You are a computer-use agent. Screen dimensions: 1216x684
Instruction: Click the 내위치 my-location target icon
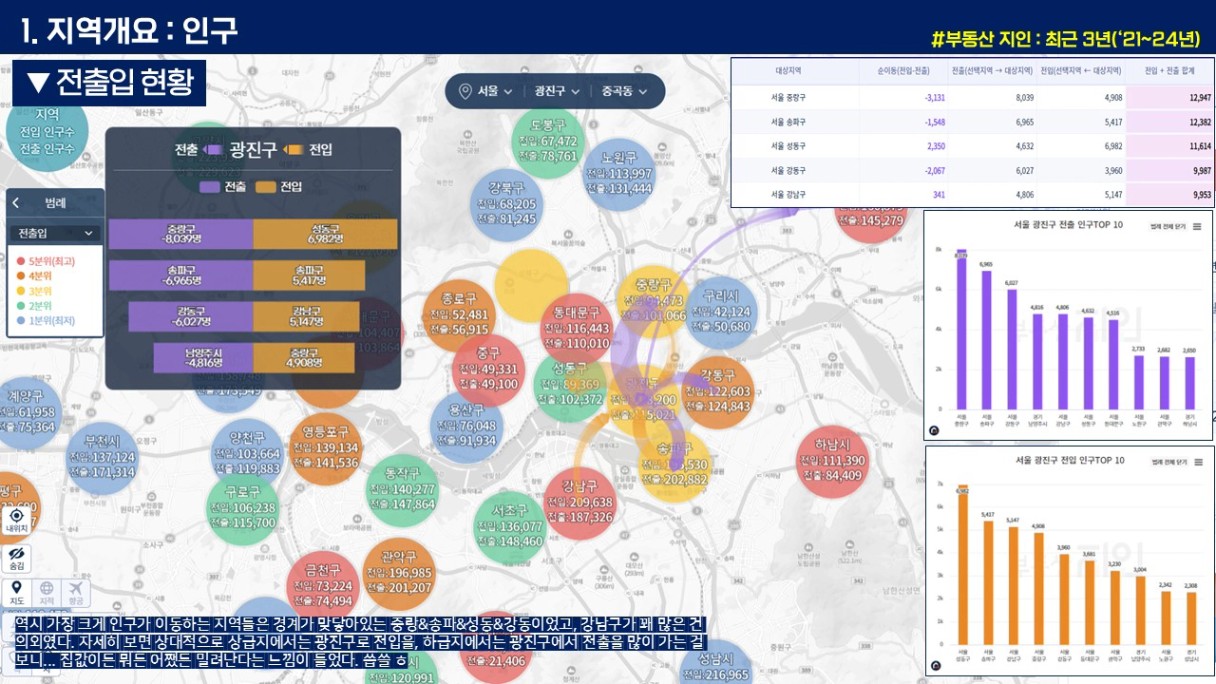[16, 516]
